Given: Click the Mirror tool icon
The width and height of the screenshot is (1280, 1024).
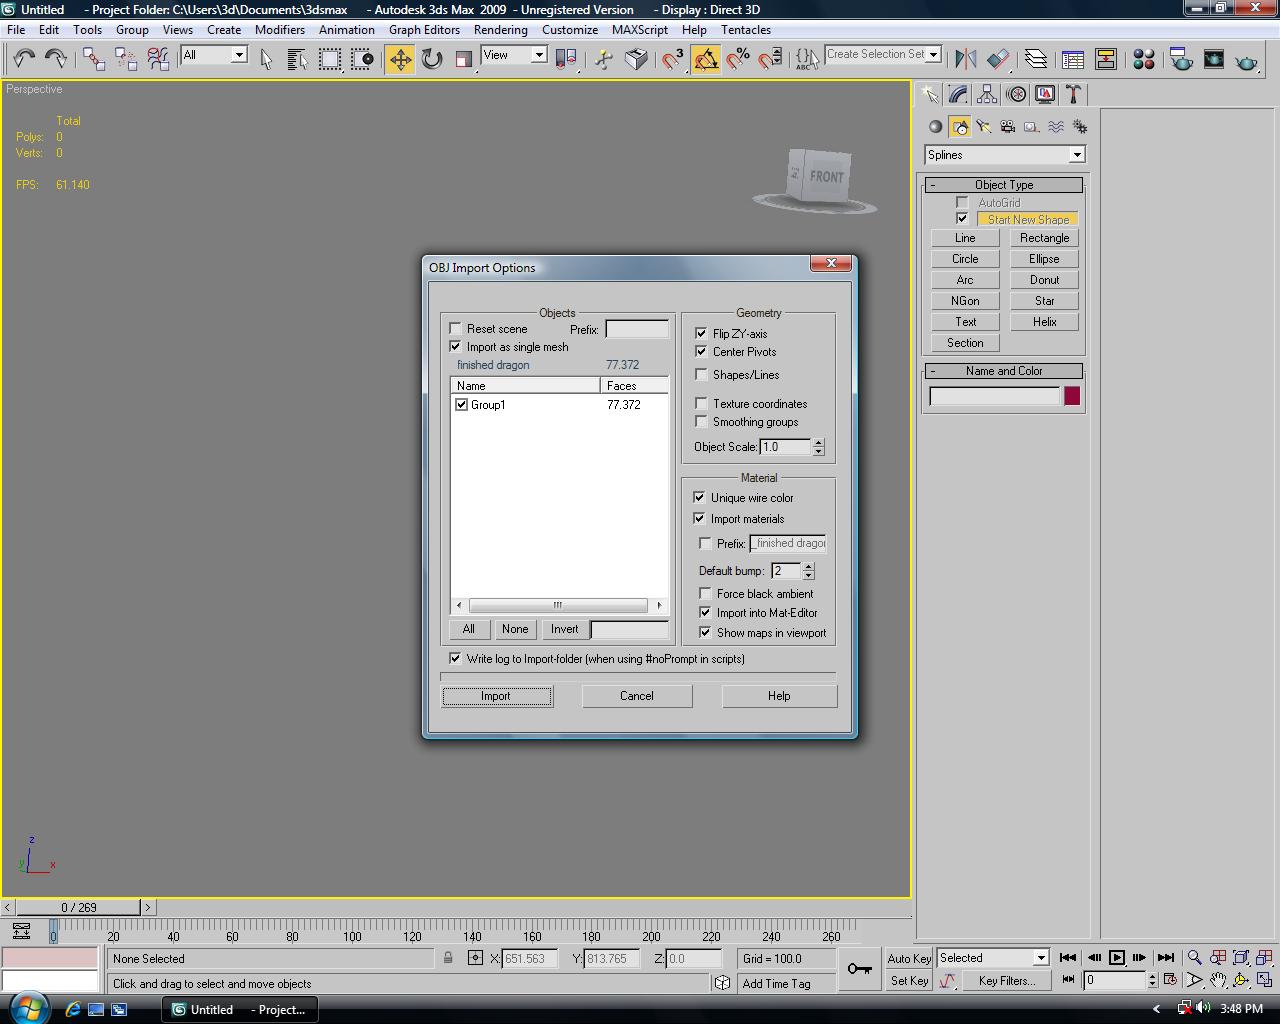Looking at the screenshot, I should click(965, 60).
